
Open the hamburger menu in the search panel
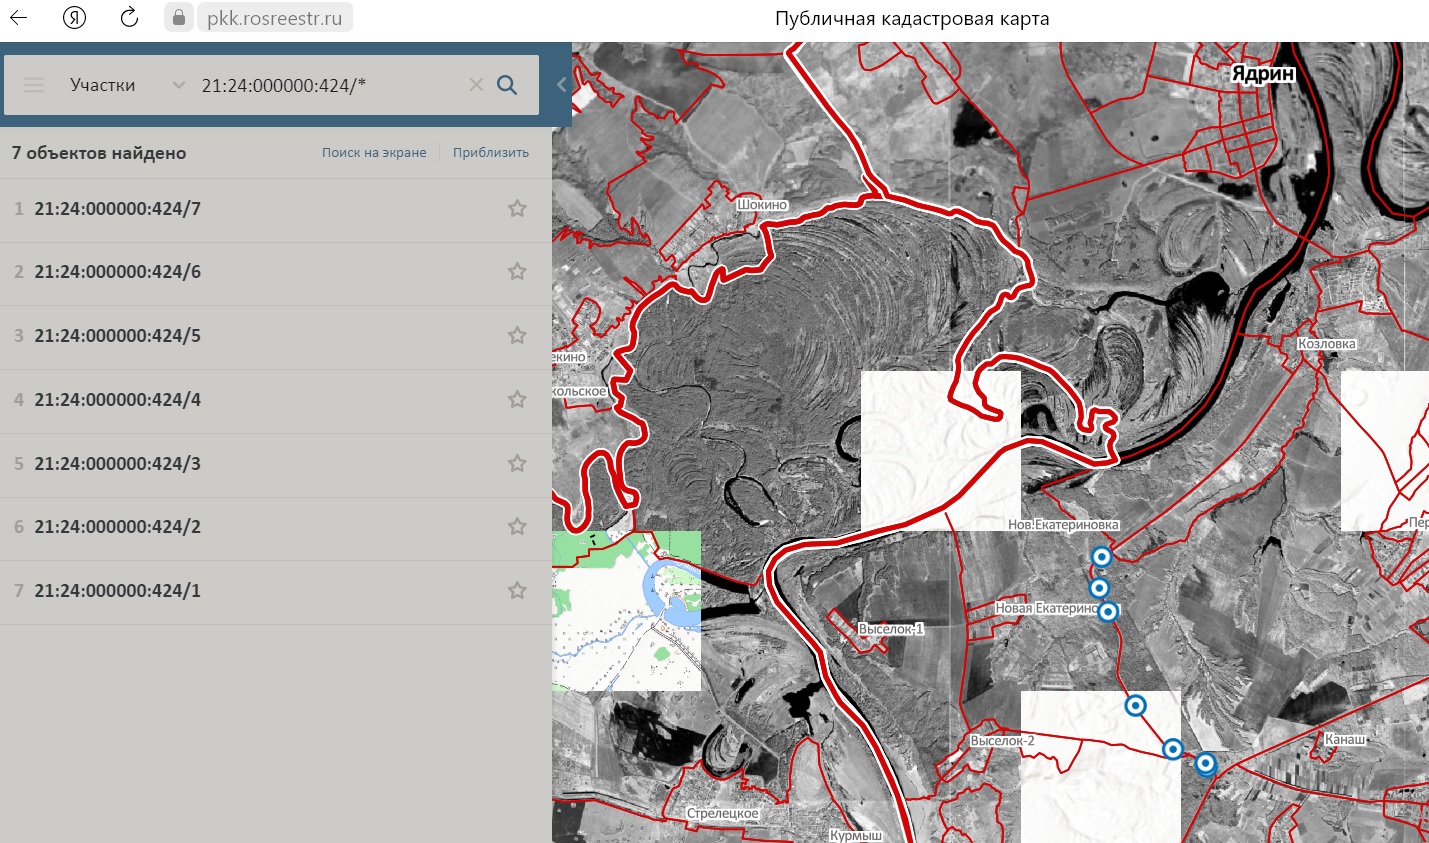click(34, 85)
